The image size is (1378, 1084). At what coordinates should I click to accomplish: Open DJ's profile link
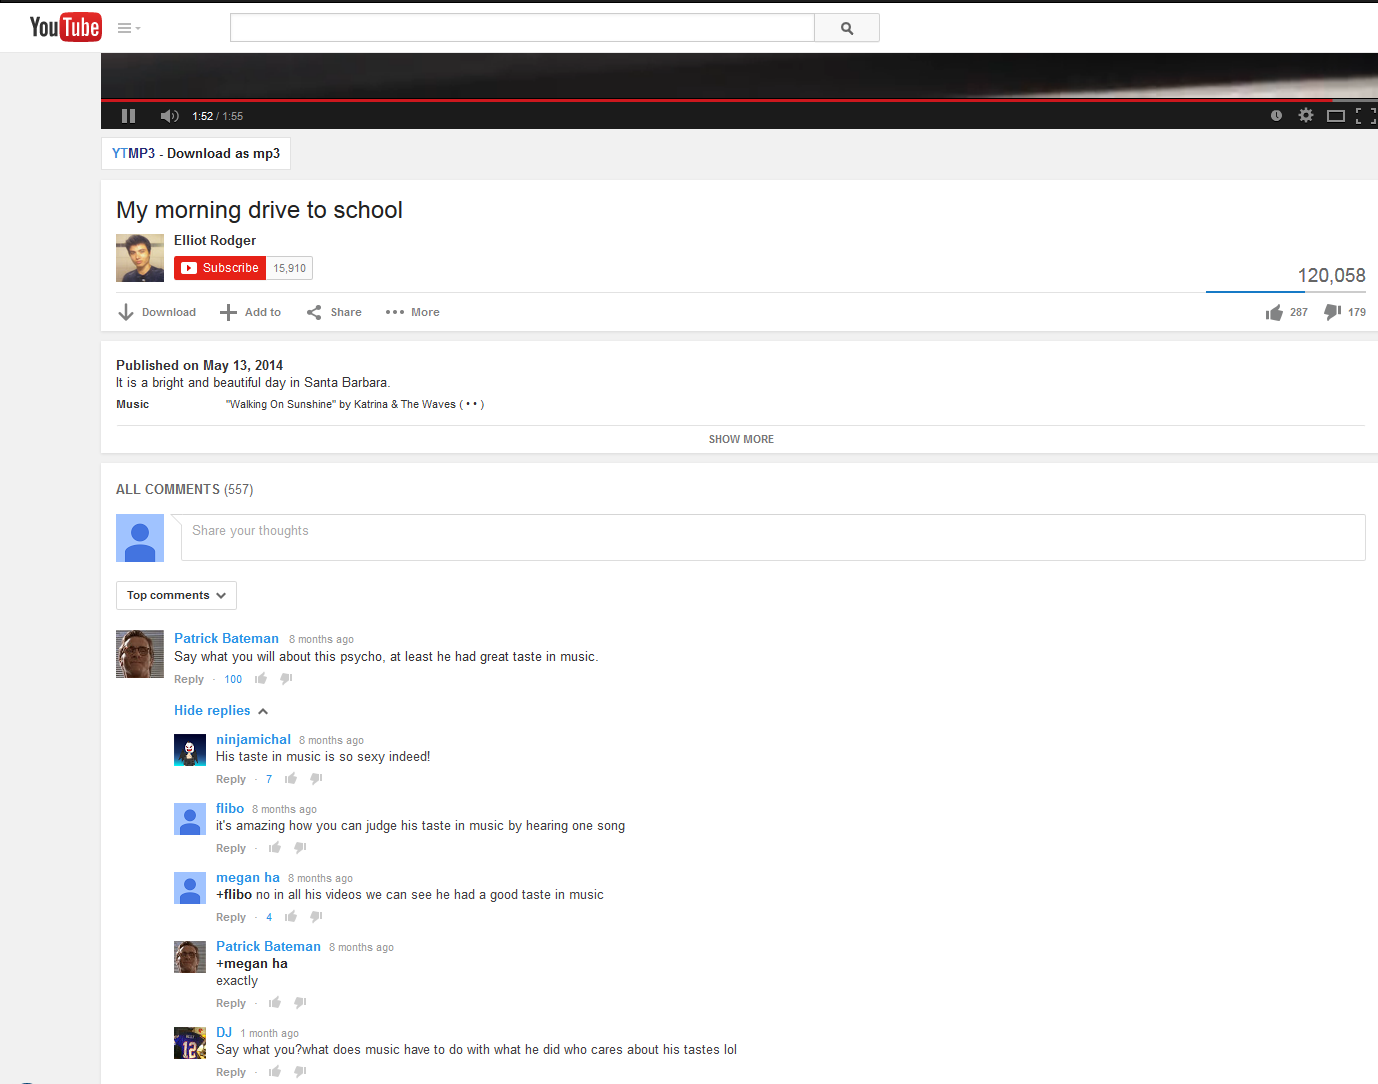(224, 1033)
